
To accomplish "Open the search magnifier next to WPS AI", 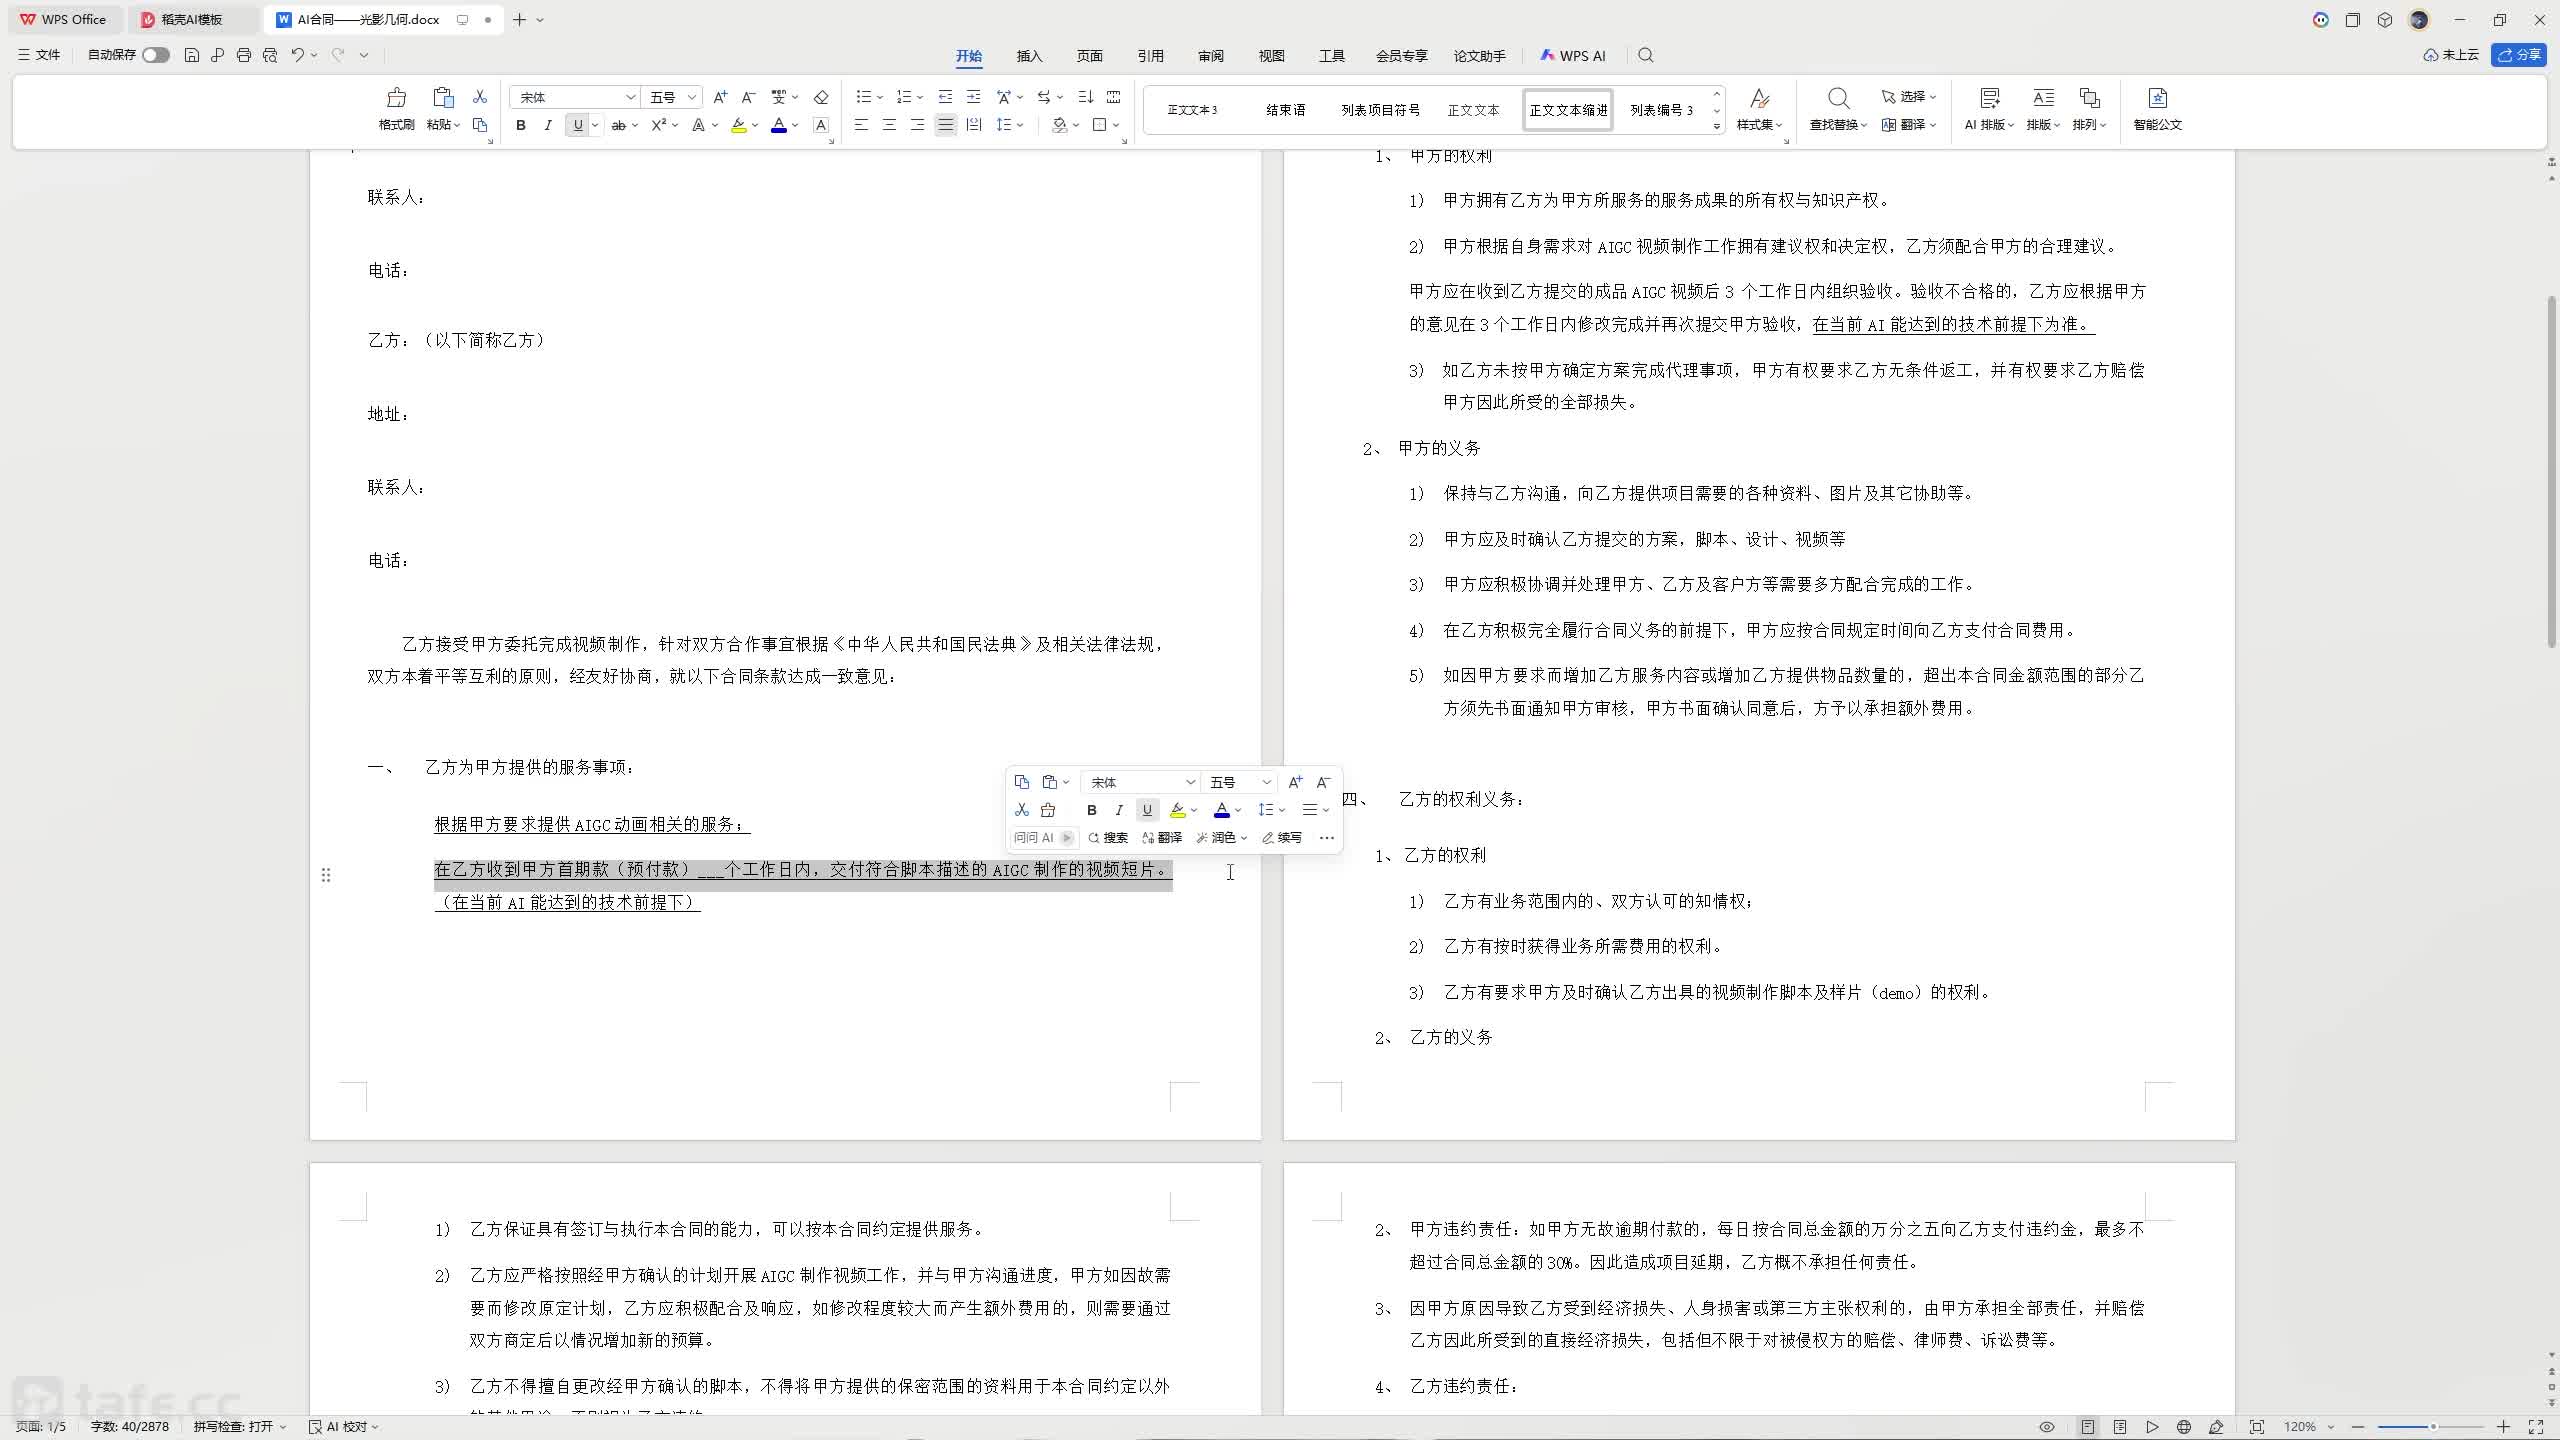I will 1646,55.
